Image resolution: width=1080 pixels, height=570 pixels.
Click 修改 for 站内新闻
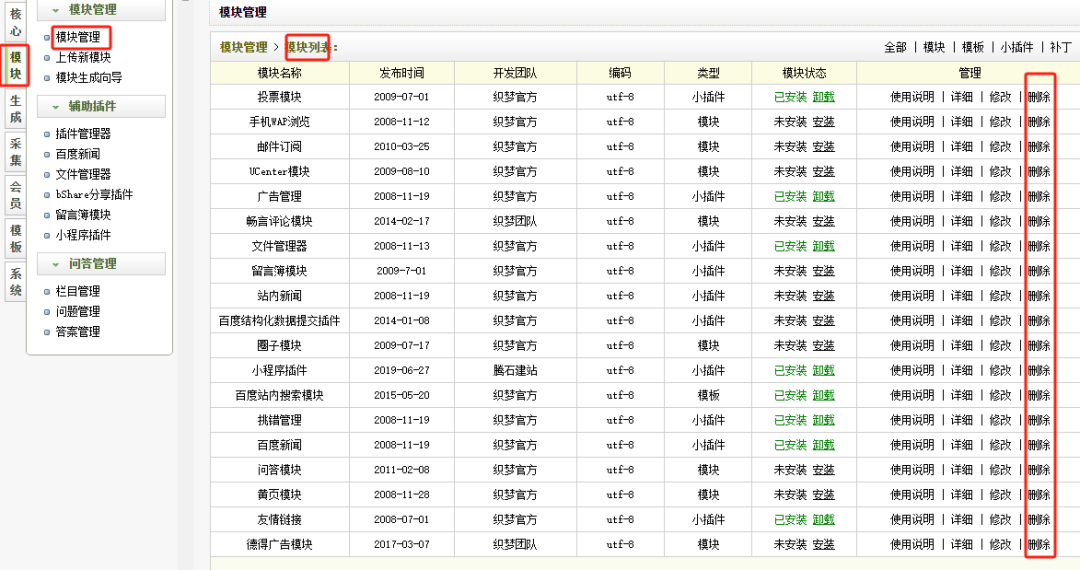(x=1001, y=296)
